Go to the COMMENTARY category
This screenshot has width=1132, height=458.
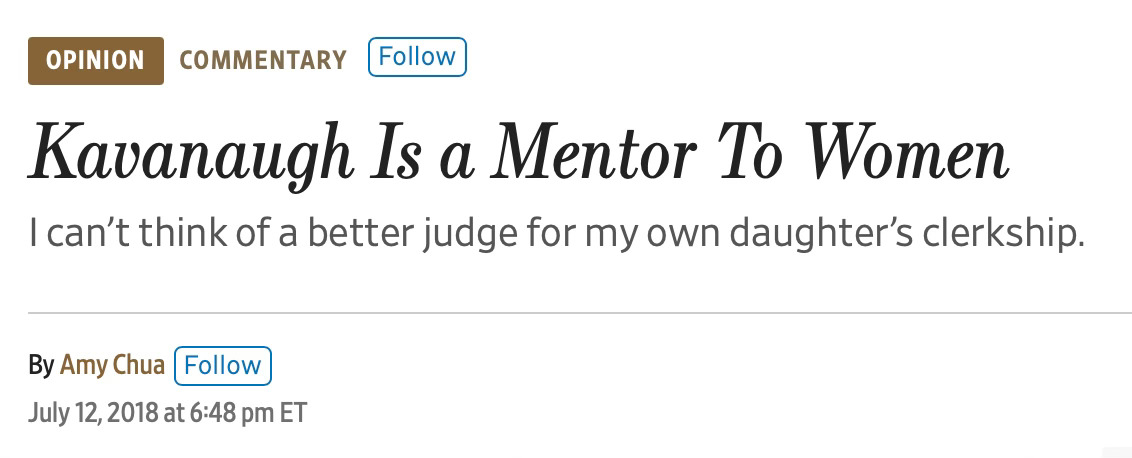coord(263,60)
